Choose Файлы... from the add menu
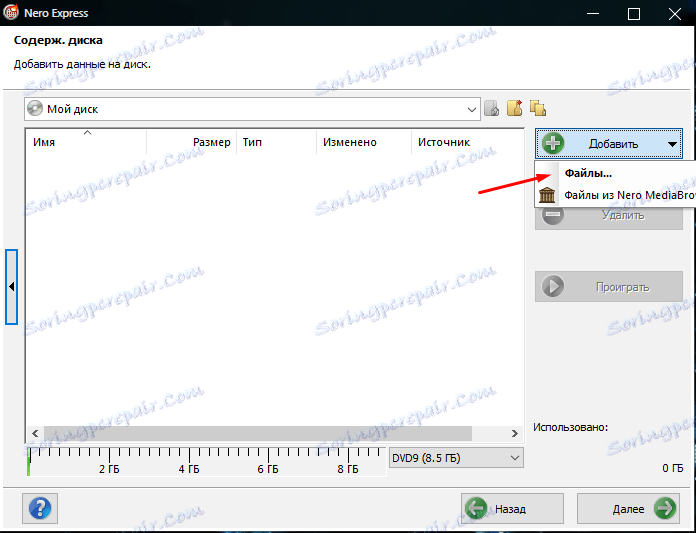 [x=615, y=174]
